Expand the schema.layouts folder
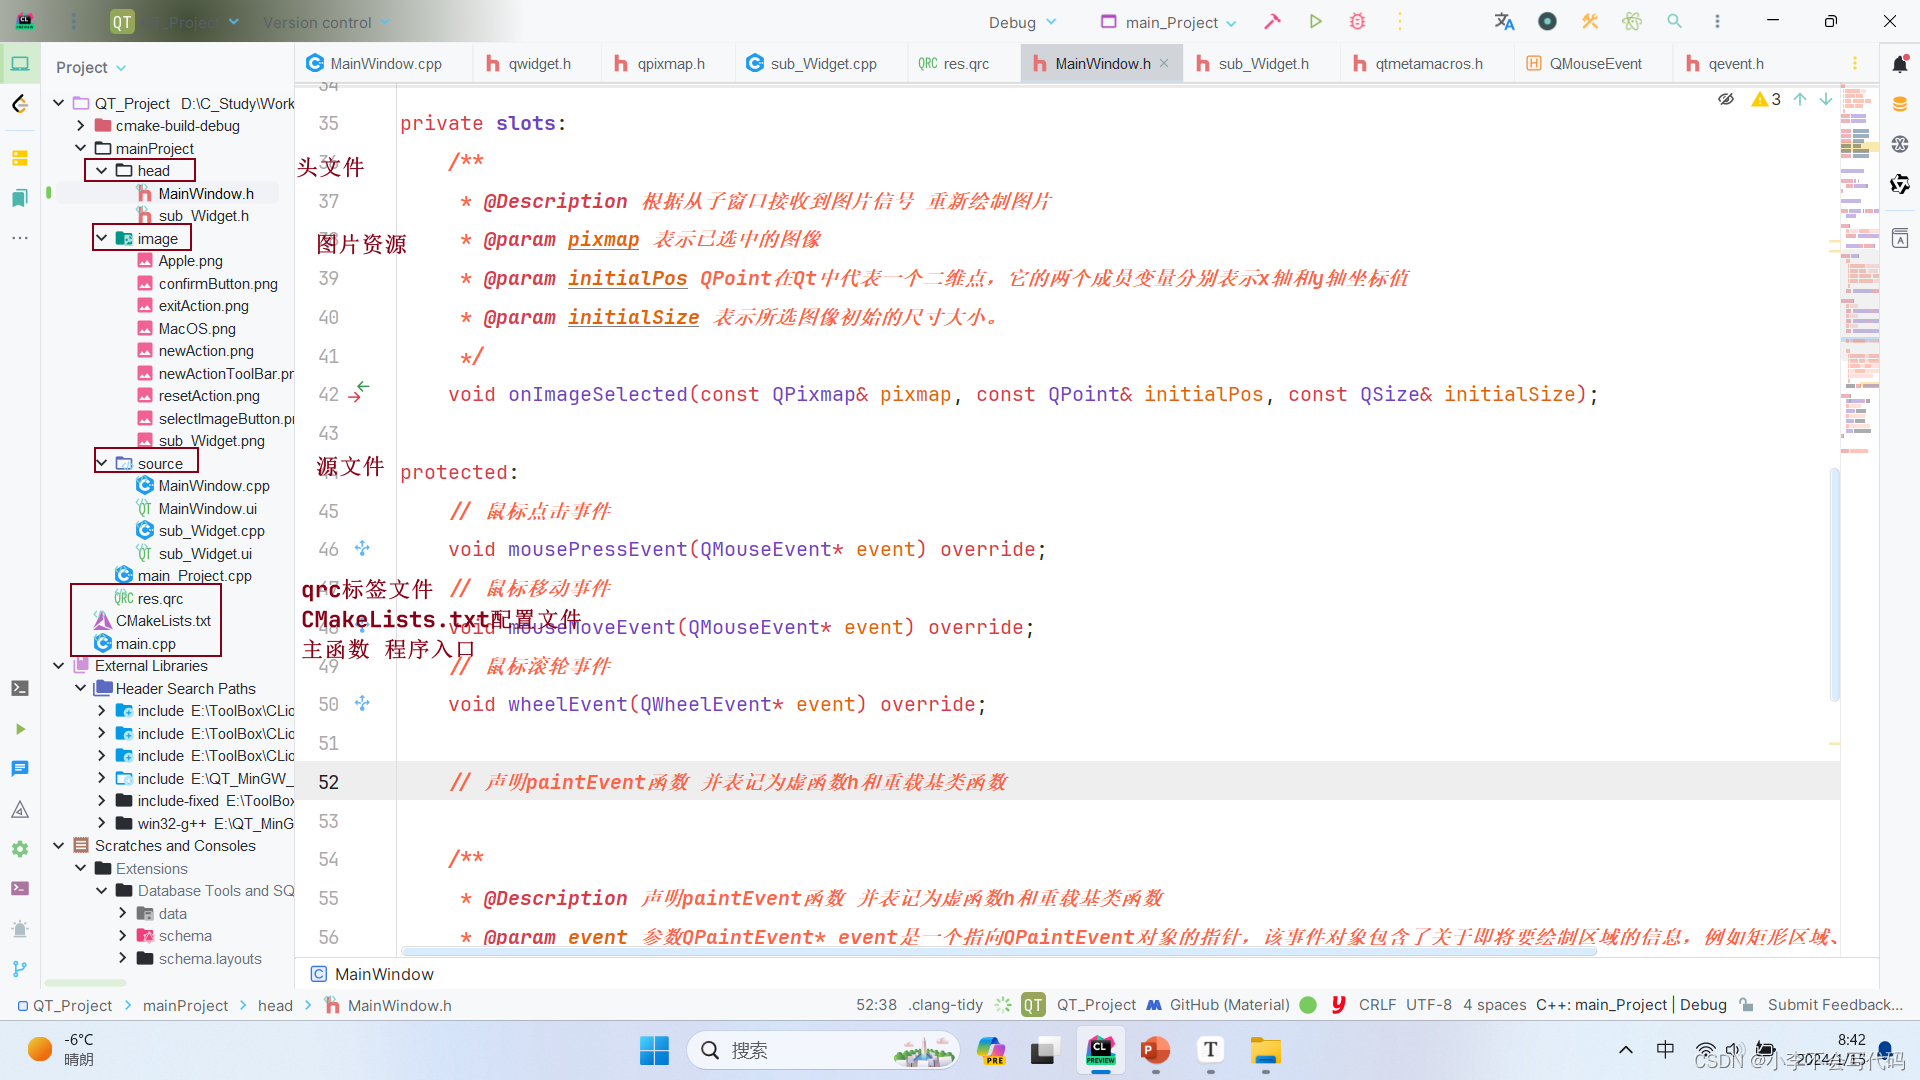Viewport: 1920px width, 1080px height. click(123, 958)
